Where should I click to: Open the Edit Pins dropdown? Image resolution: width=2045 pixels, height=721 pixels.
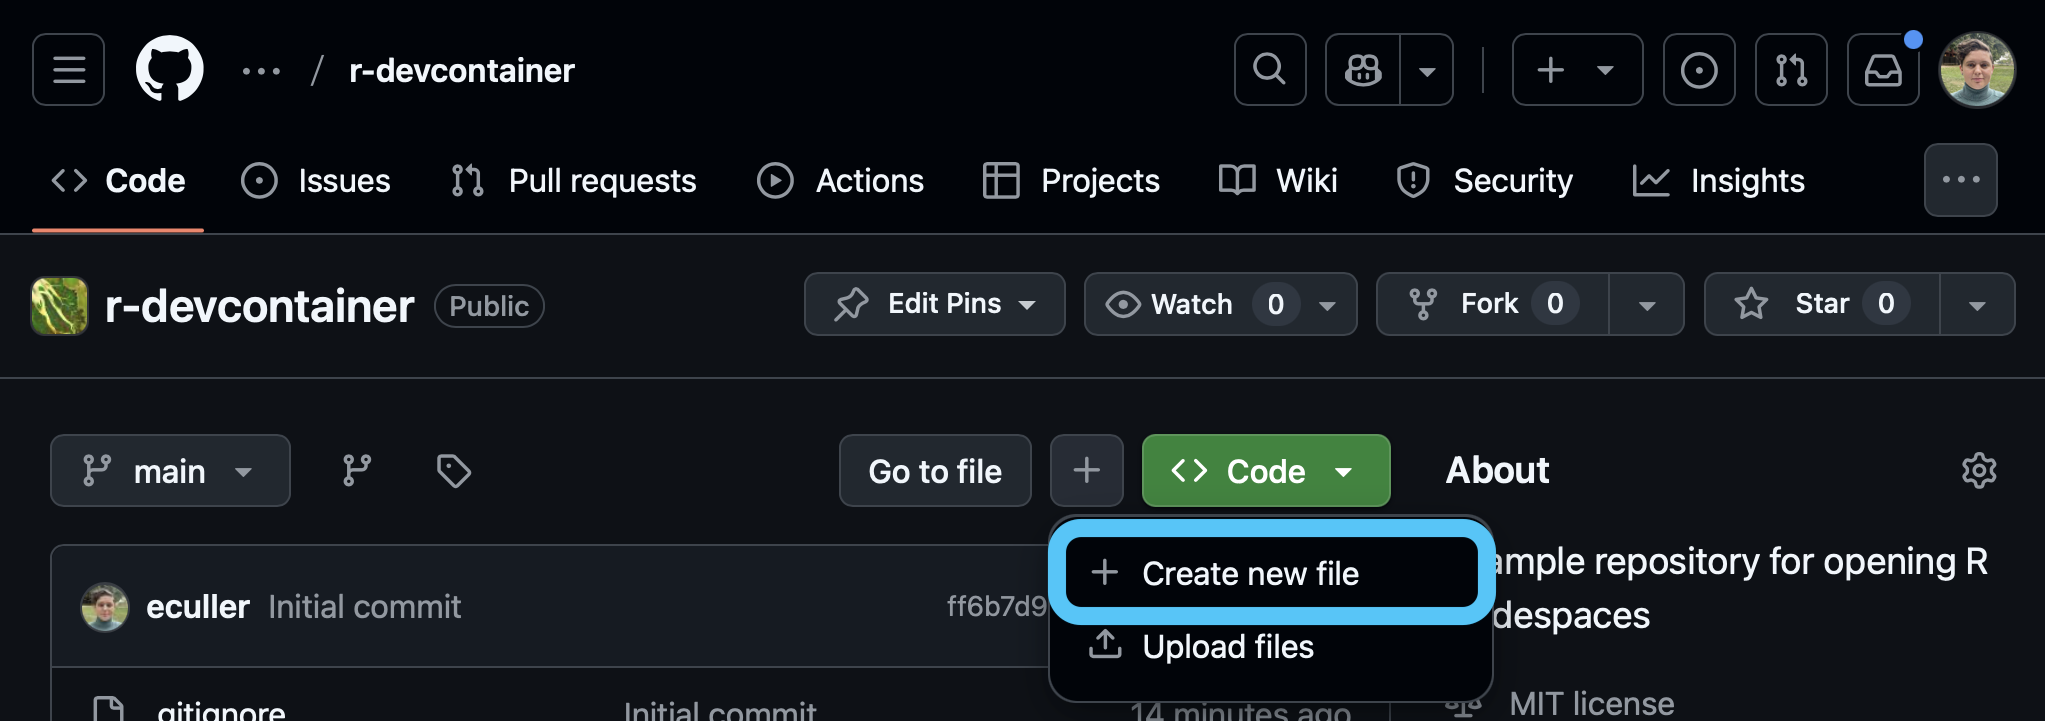click(935, 304)
